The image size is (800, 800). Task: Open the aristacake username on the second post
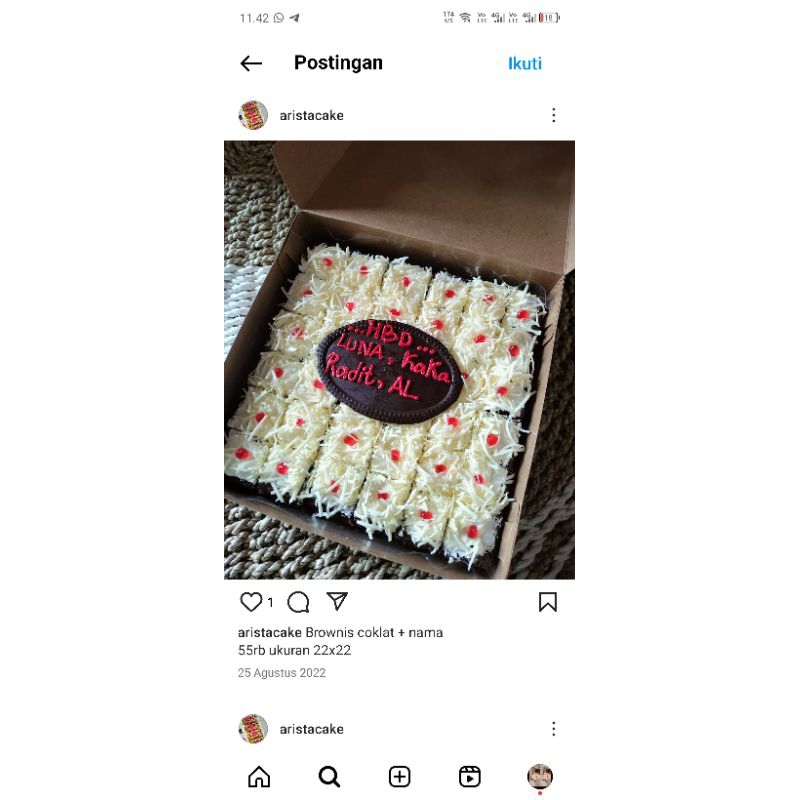311,729
